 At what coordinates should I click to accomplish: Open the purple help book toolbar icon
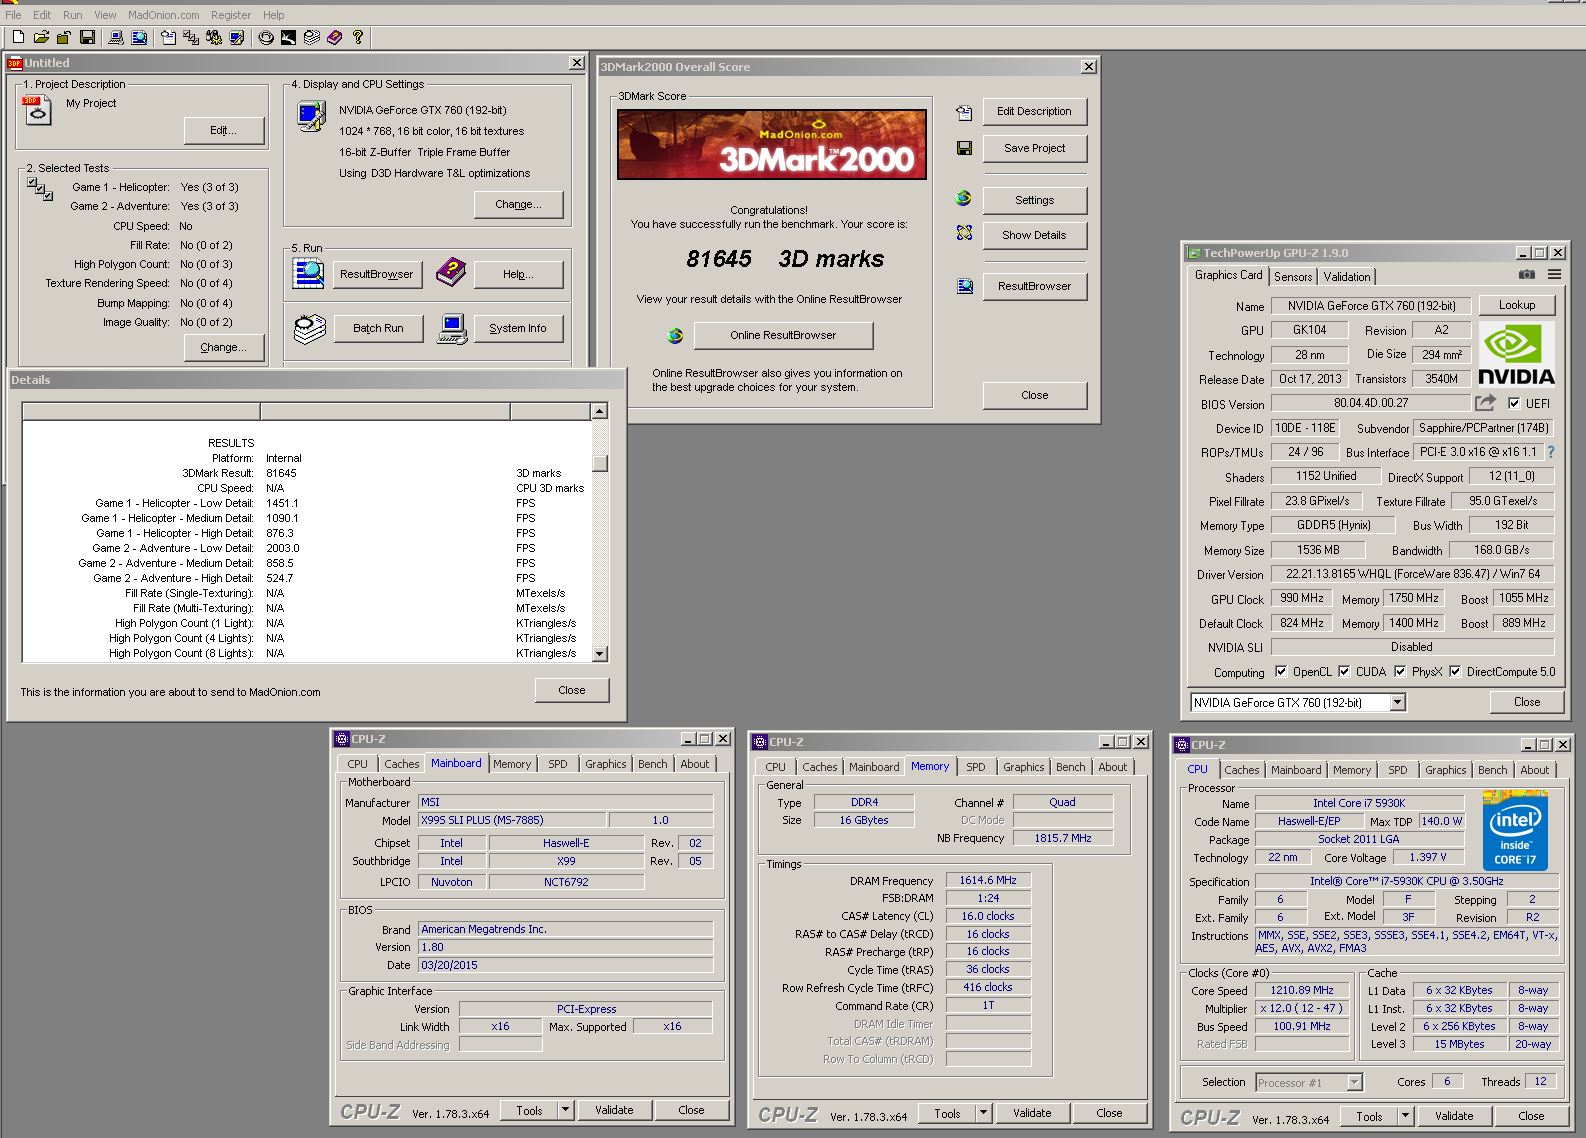pos(334,37)
